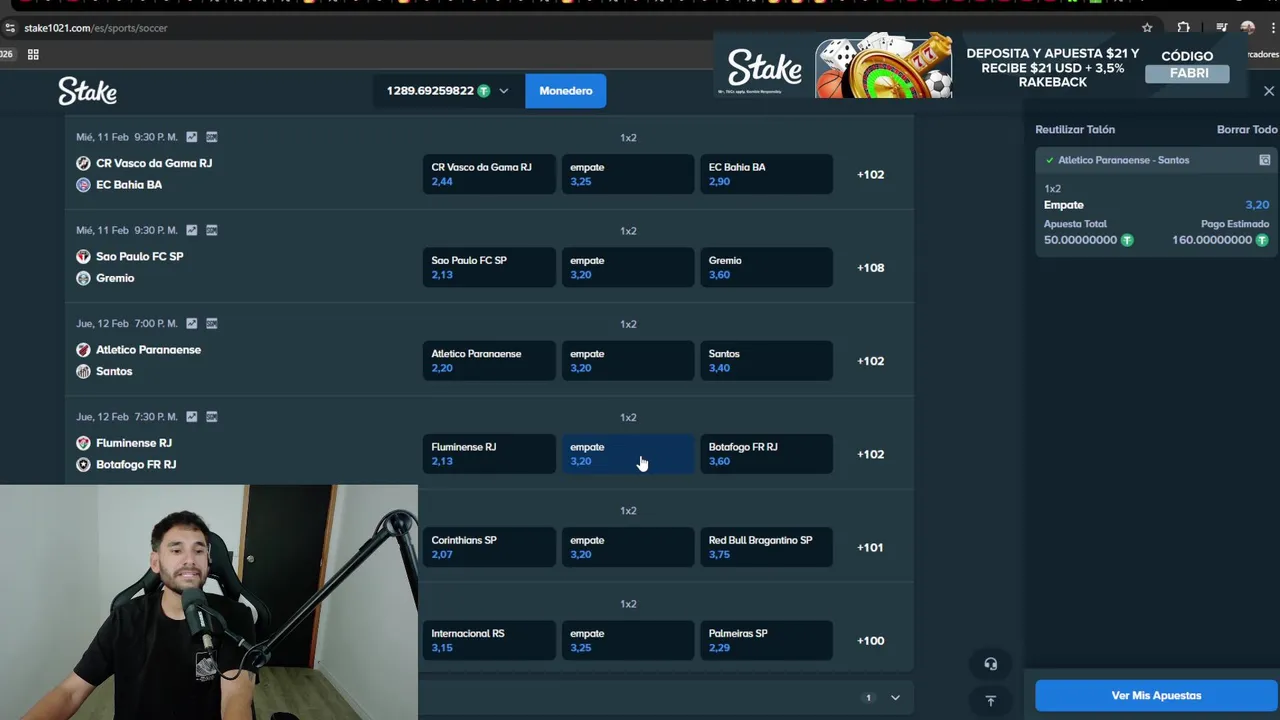Open Fluminense RJ match link
Image resolution: width=1280 pixels, height=720 pixels.
[x=134, y=443]
